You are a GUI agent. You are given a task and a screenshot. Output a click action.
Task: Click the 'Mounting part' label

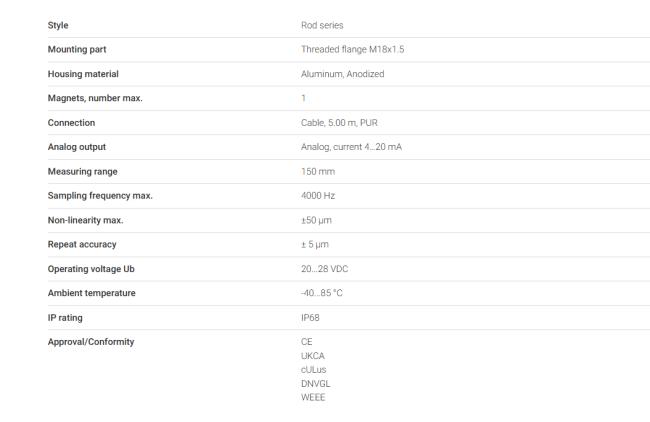click(76, 49)
